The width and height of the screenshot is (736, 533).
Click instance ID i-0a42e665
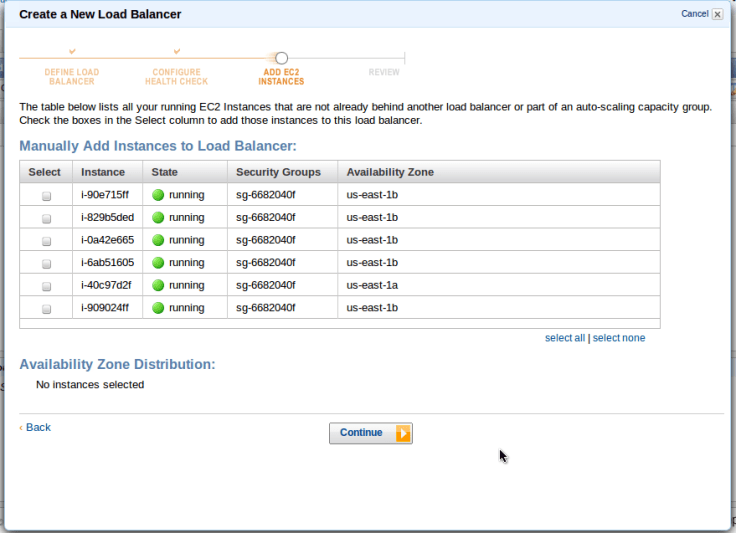tap(107, 240)
